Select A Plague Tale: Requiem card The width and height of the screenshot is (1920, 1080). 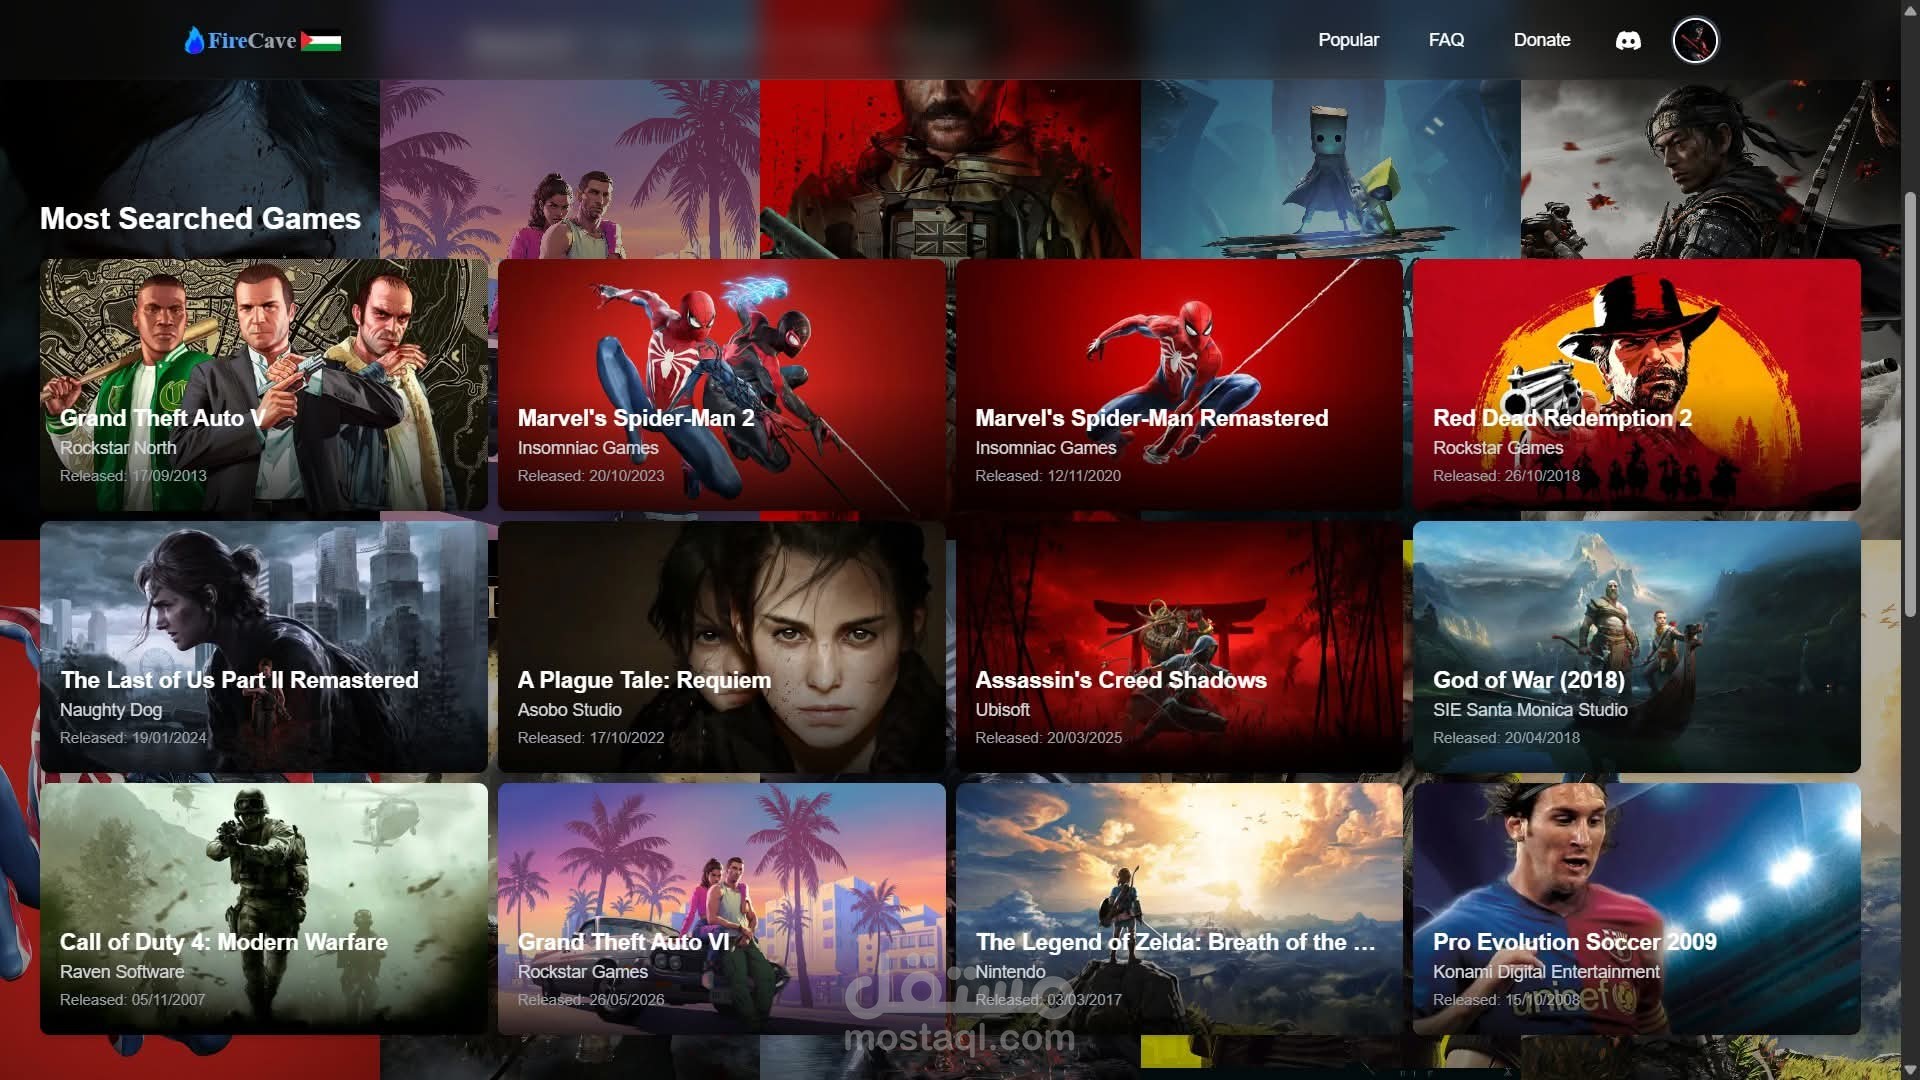pyautogui.click(x=721, y=647)
